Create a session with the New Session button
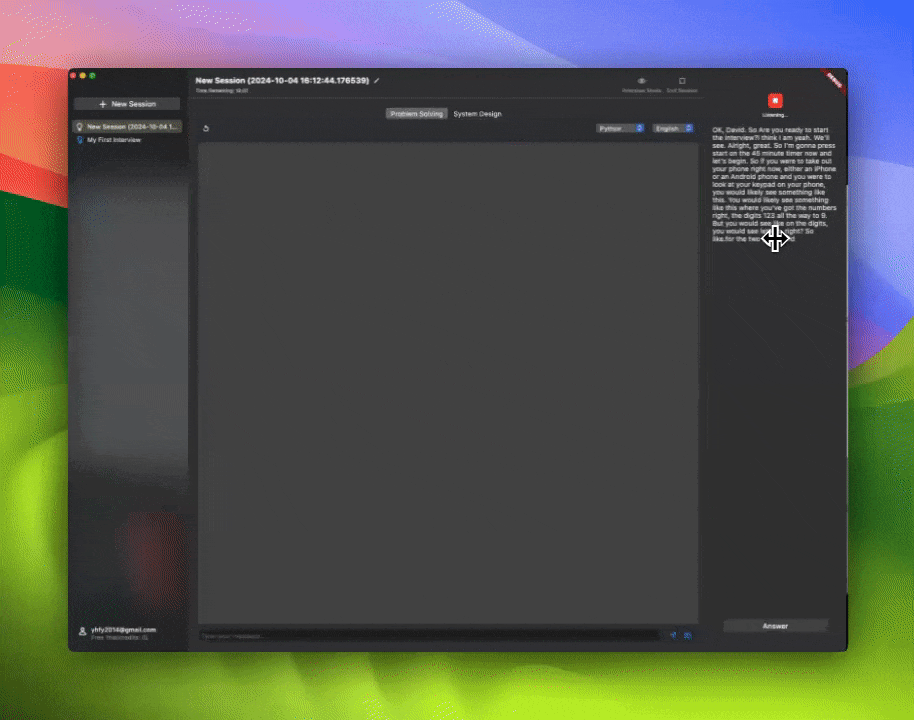This screenshot has width=914, height=720. pos(125,103)
